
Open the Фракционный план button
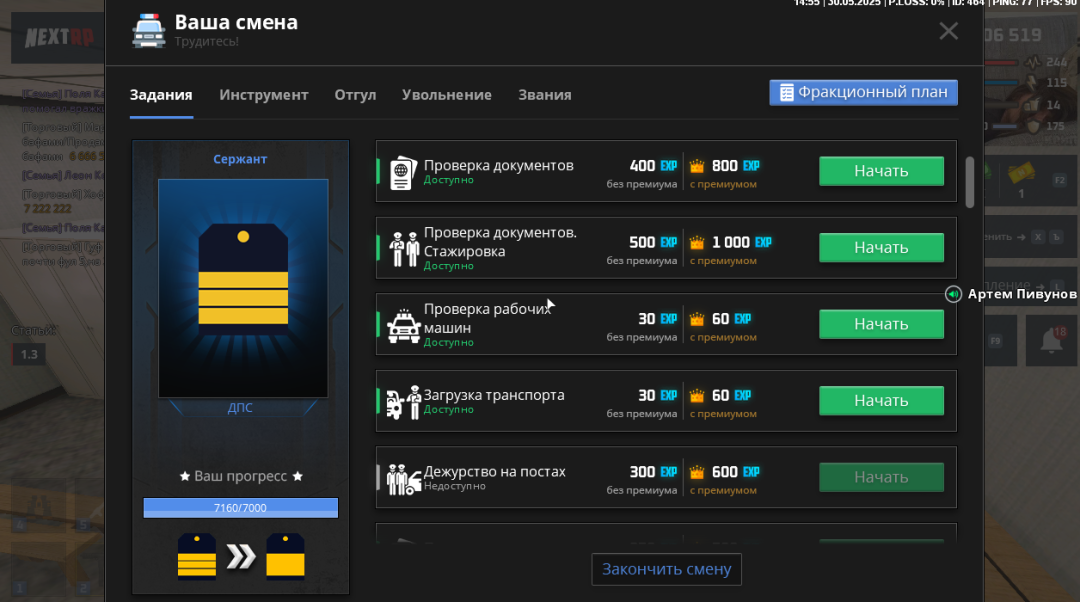coord(863,92)
